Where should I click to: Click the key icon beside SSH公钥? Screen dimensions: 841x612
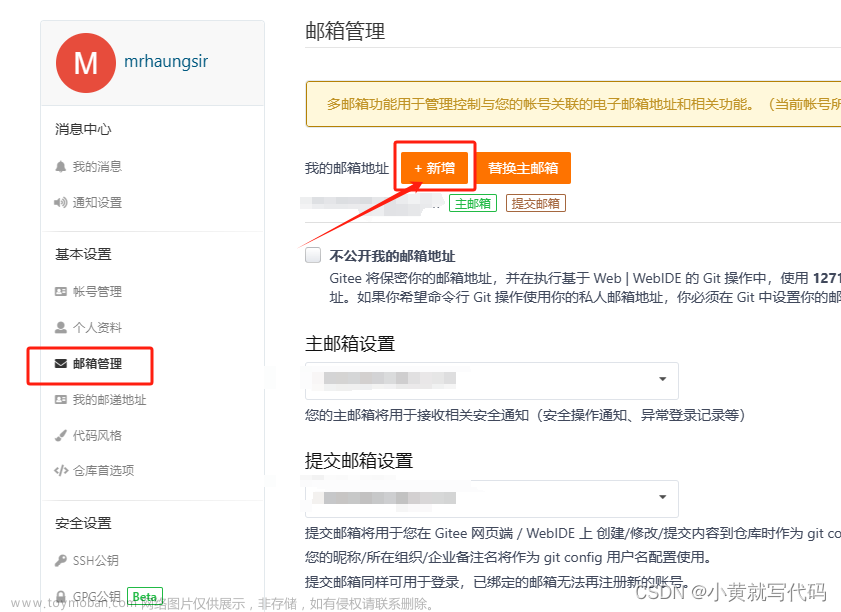(x=61, y=561)
